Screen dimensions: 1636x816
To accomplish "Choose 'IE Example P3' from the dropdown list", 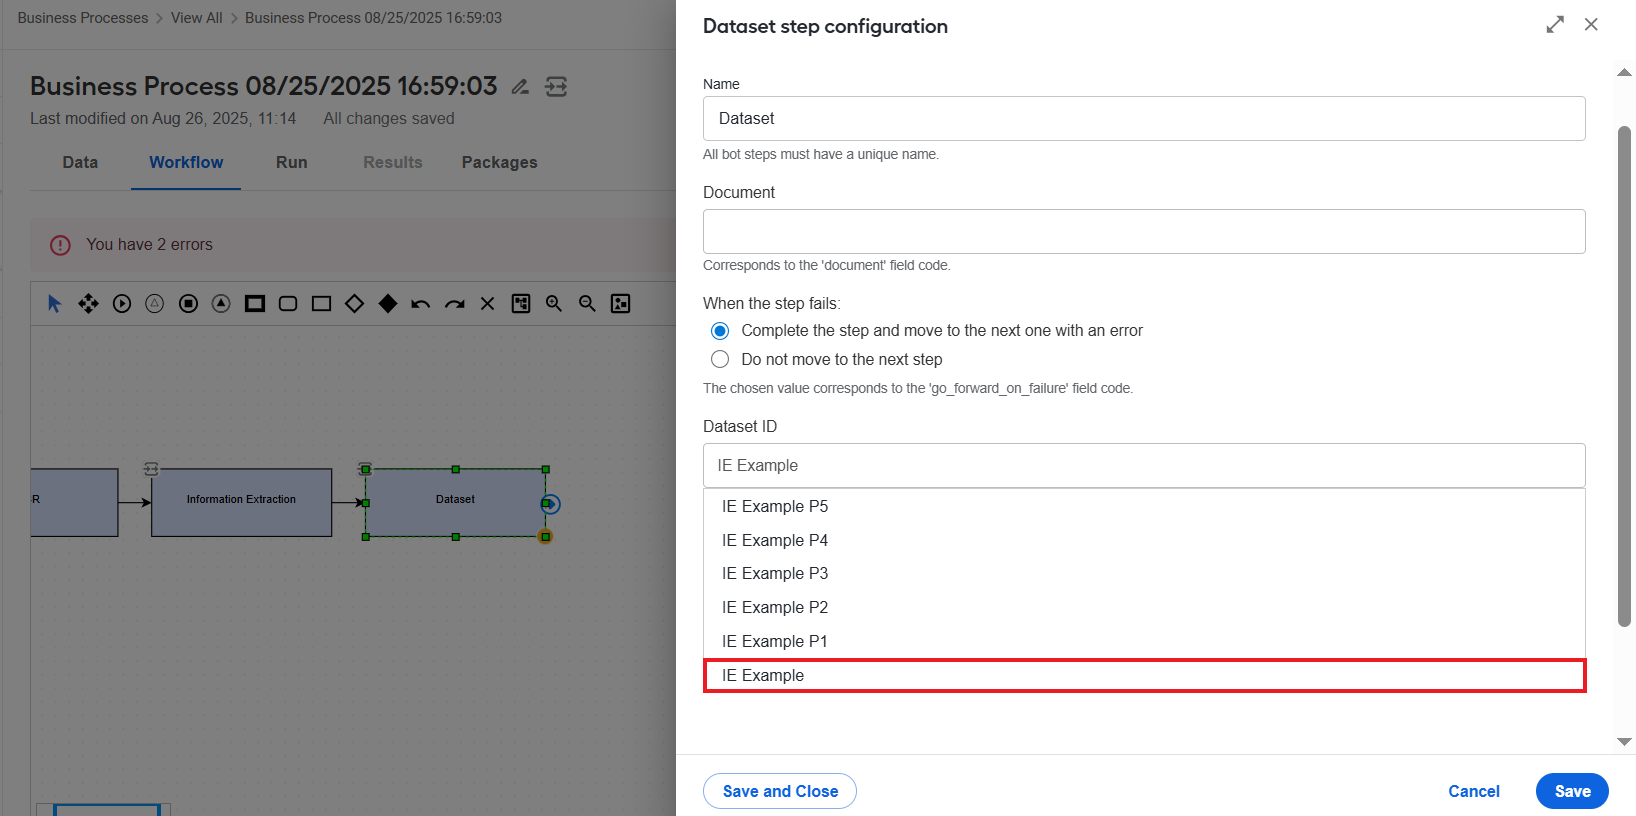I will [x=1144, y=574].
